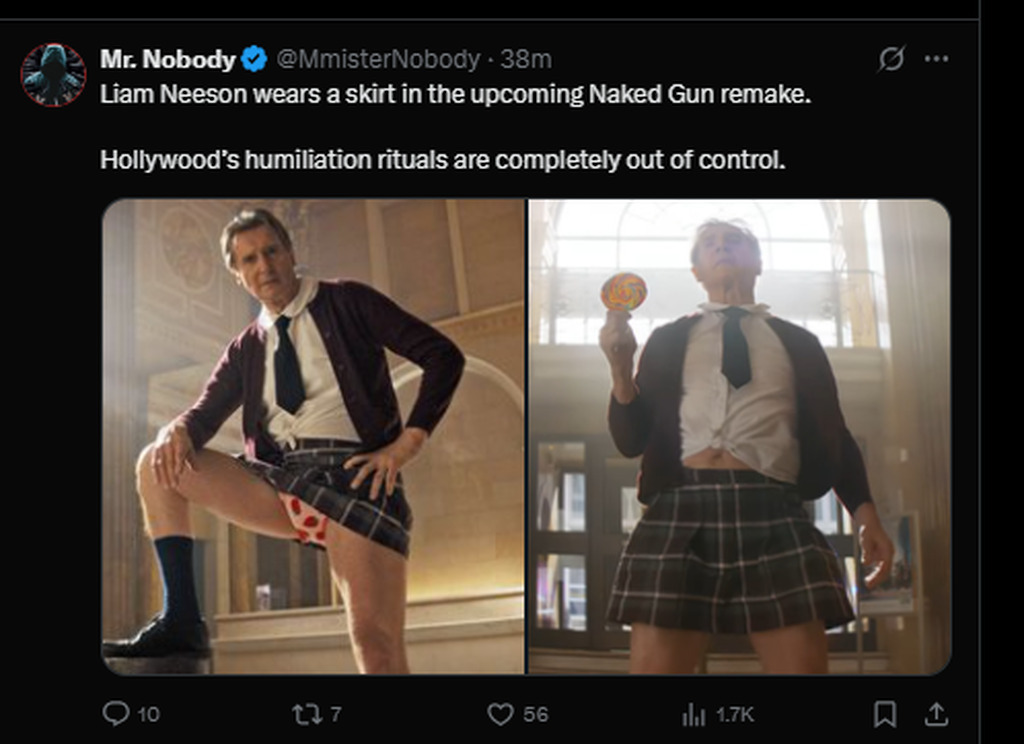
Task: Open the post via the 38m timestamp
Action: (x=527, y=60)
